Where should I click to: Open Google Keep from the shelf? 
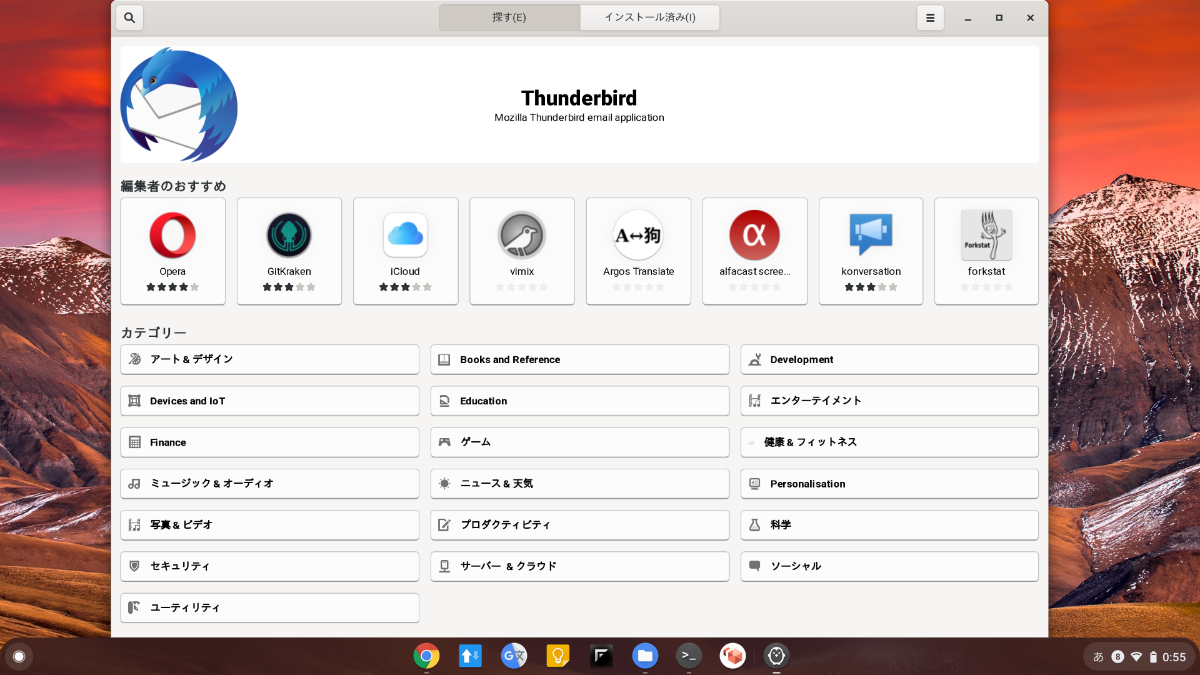tap(558, 656)
